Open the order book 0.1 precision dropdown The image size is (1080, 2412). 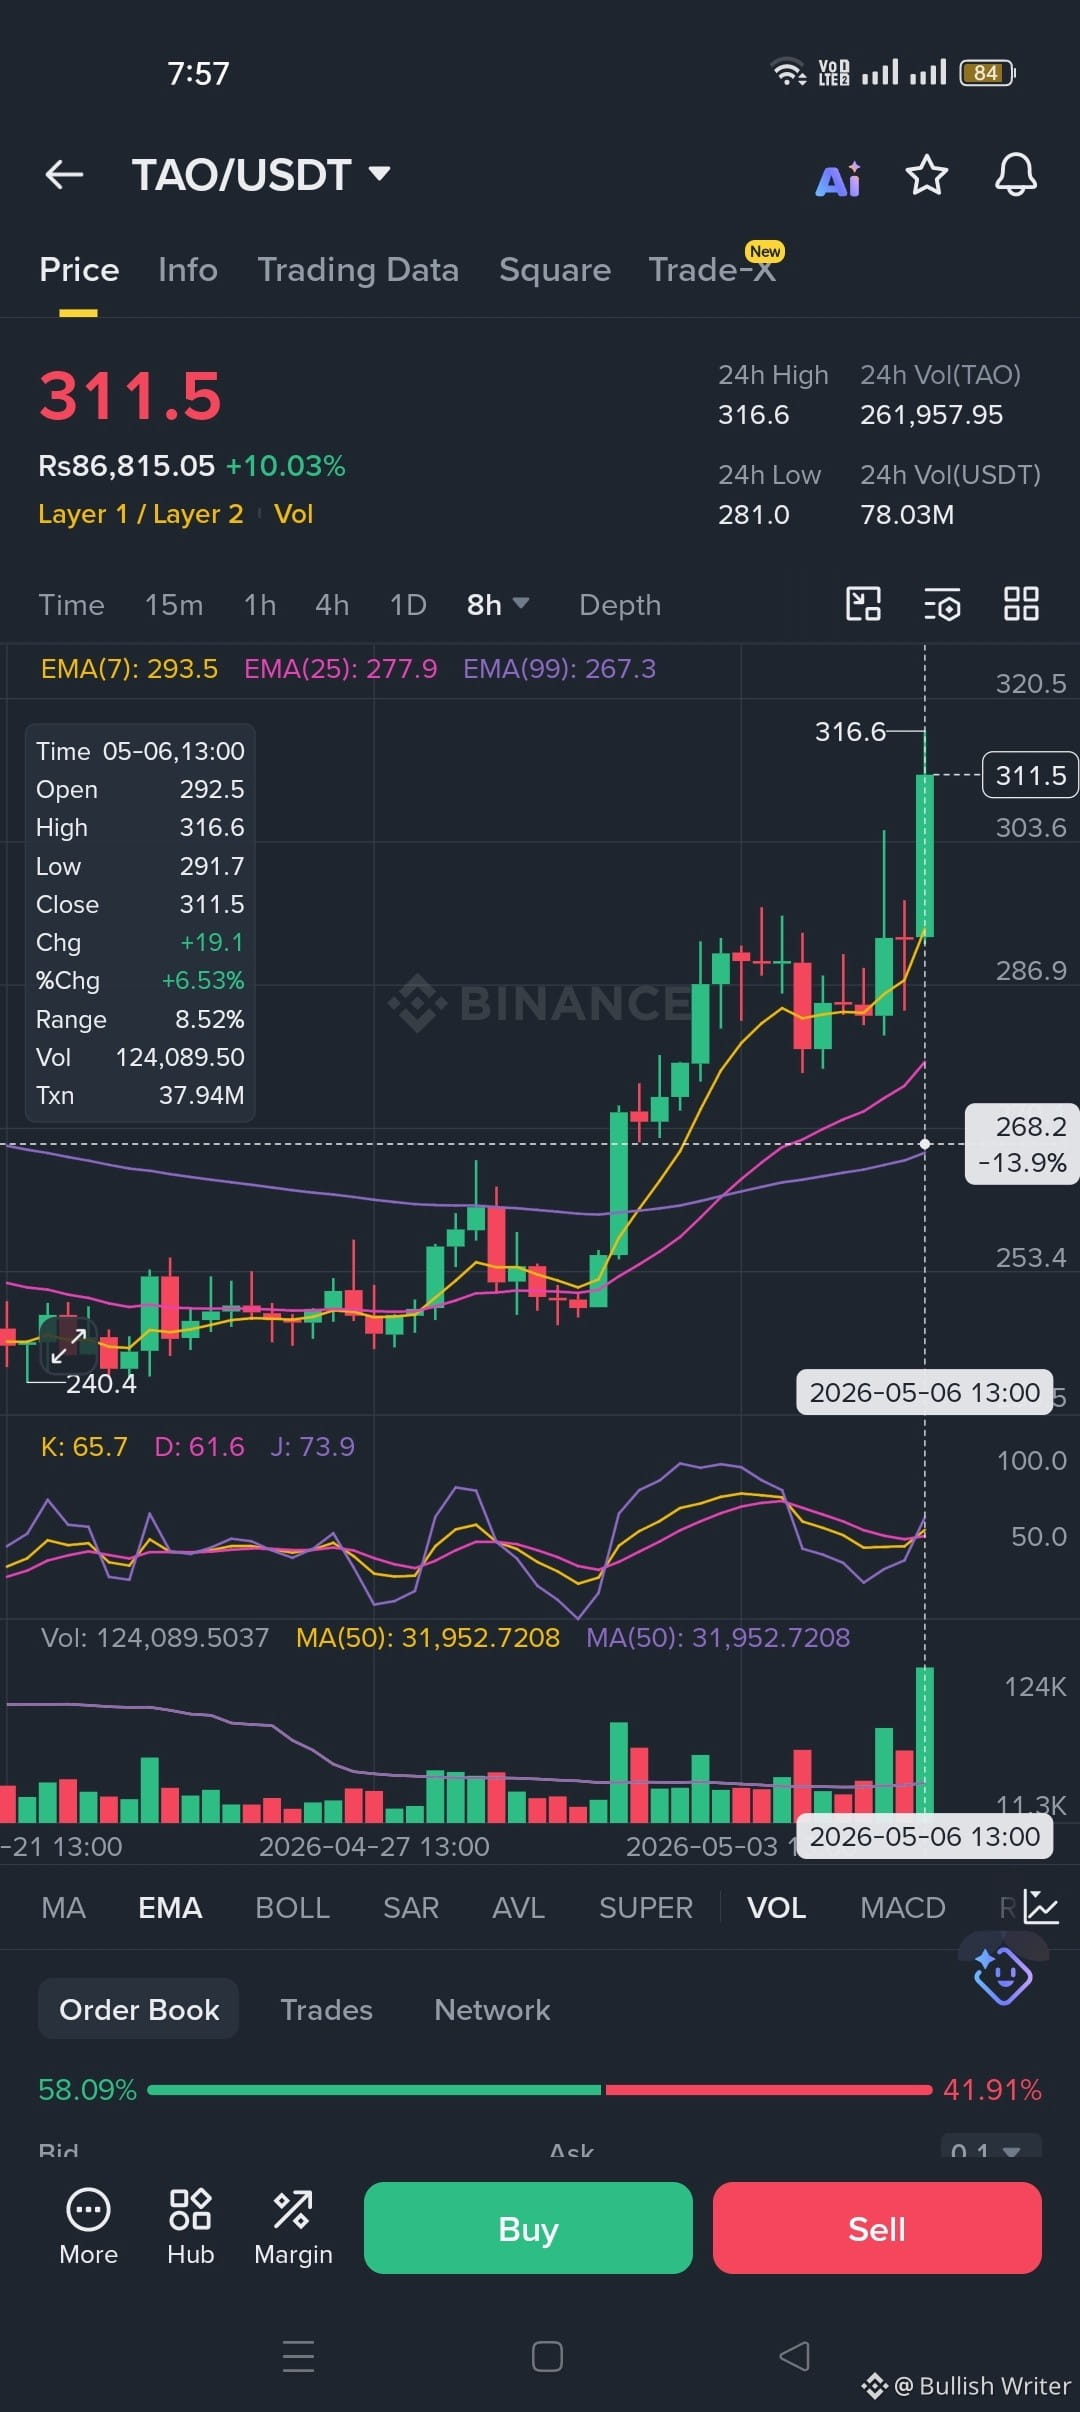tap(991, 2148)
